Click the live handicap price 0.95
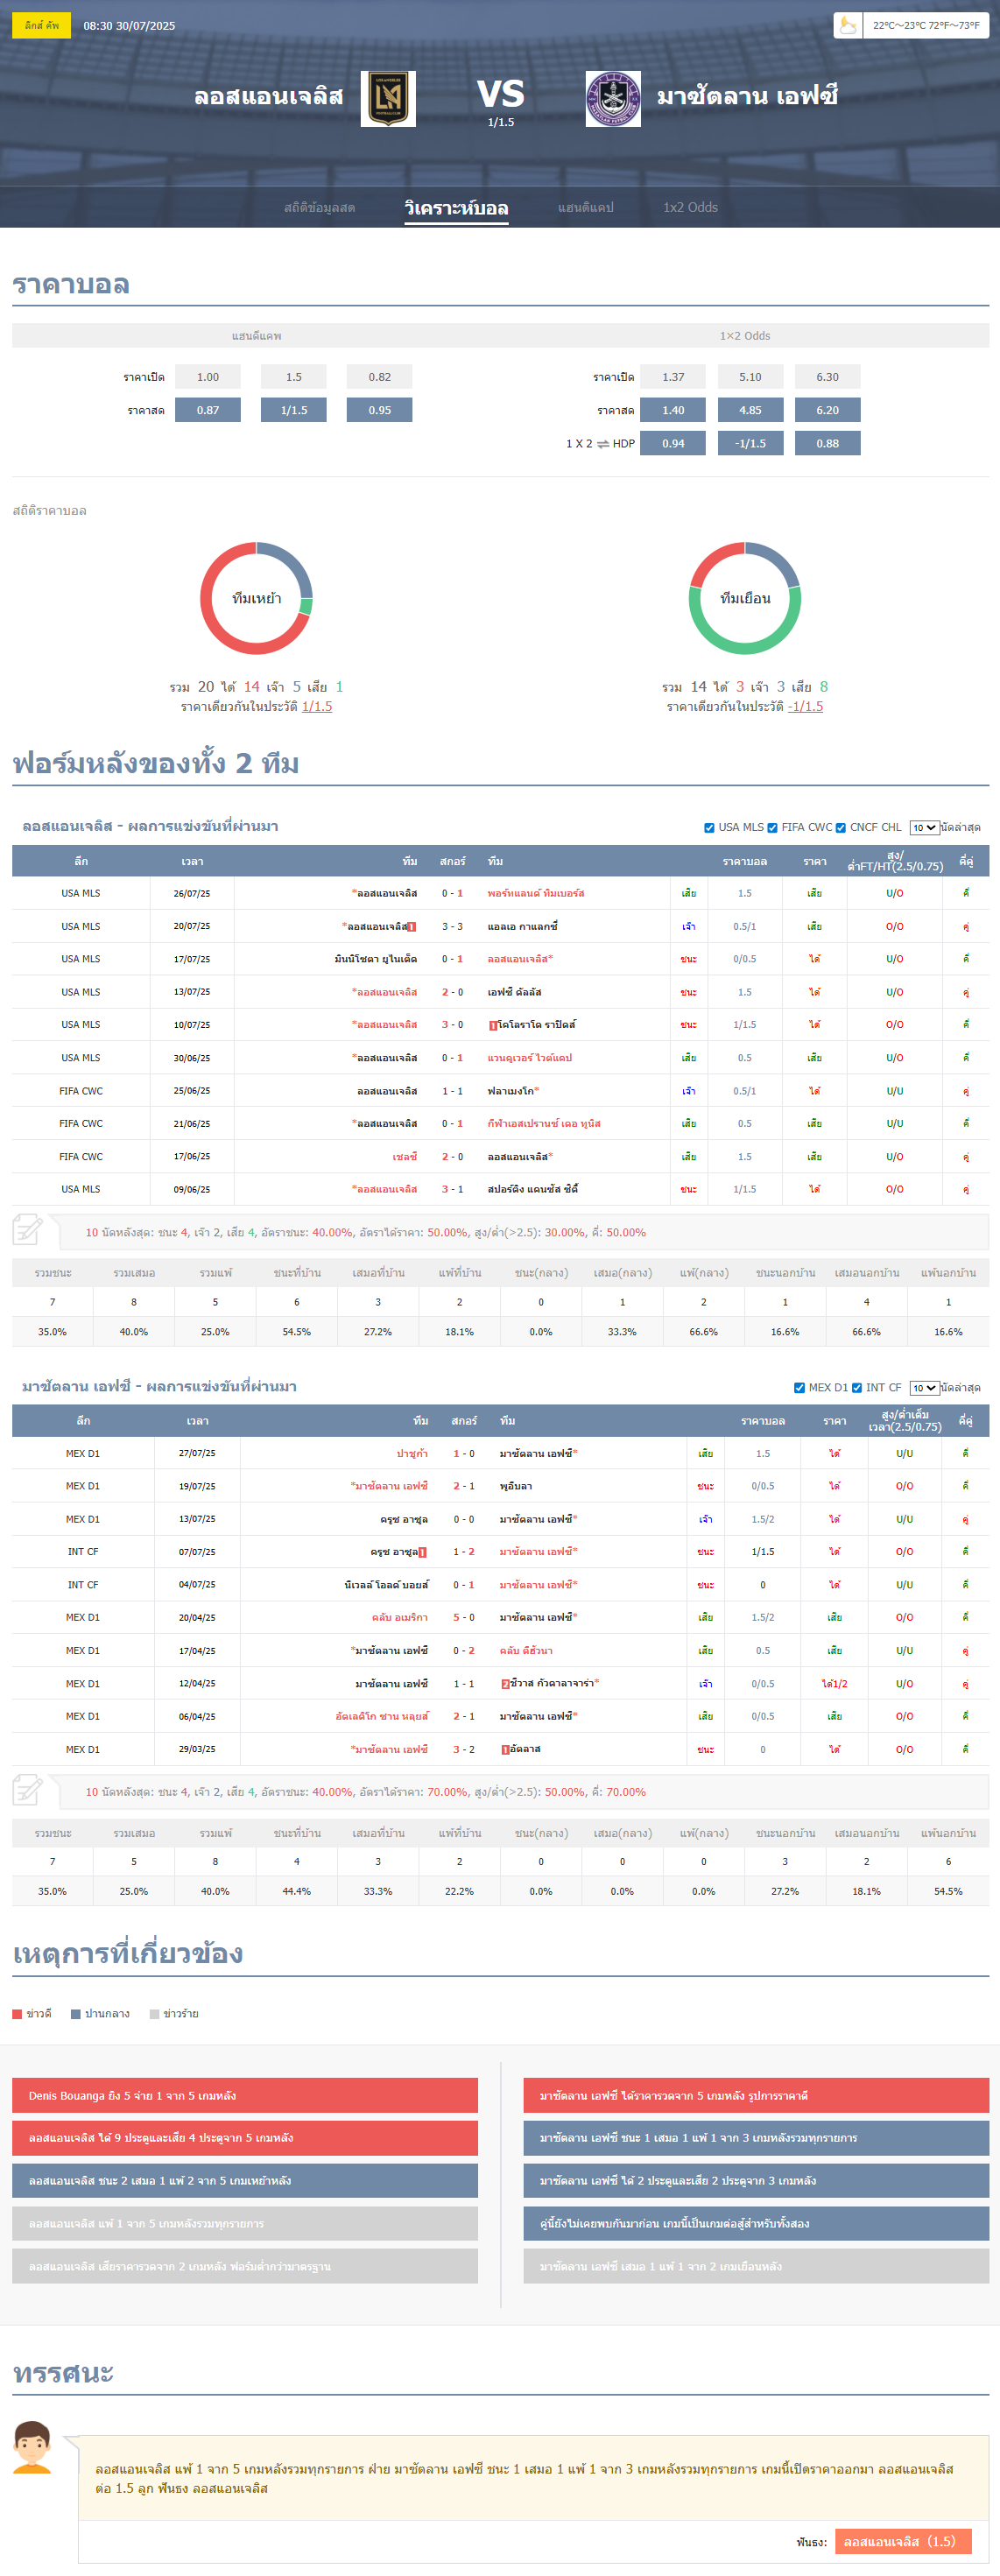Screen dimensions: 1000x2576 click(380, 410)
